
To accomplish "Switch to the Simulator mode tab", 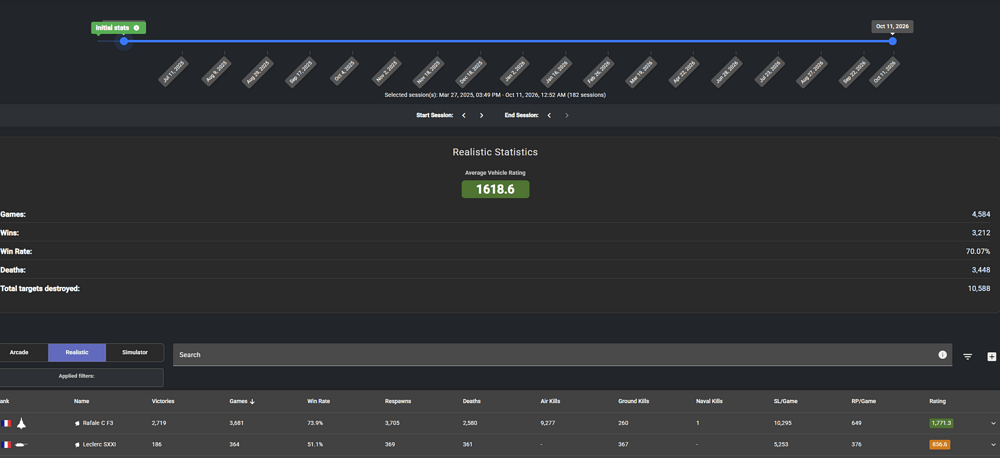I will (135, 352).
